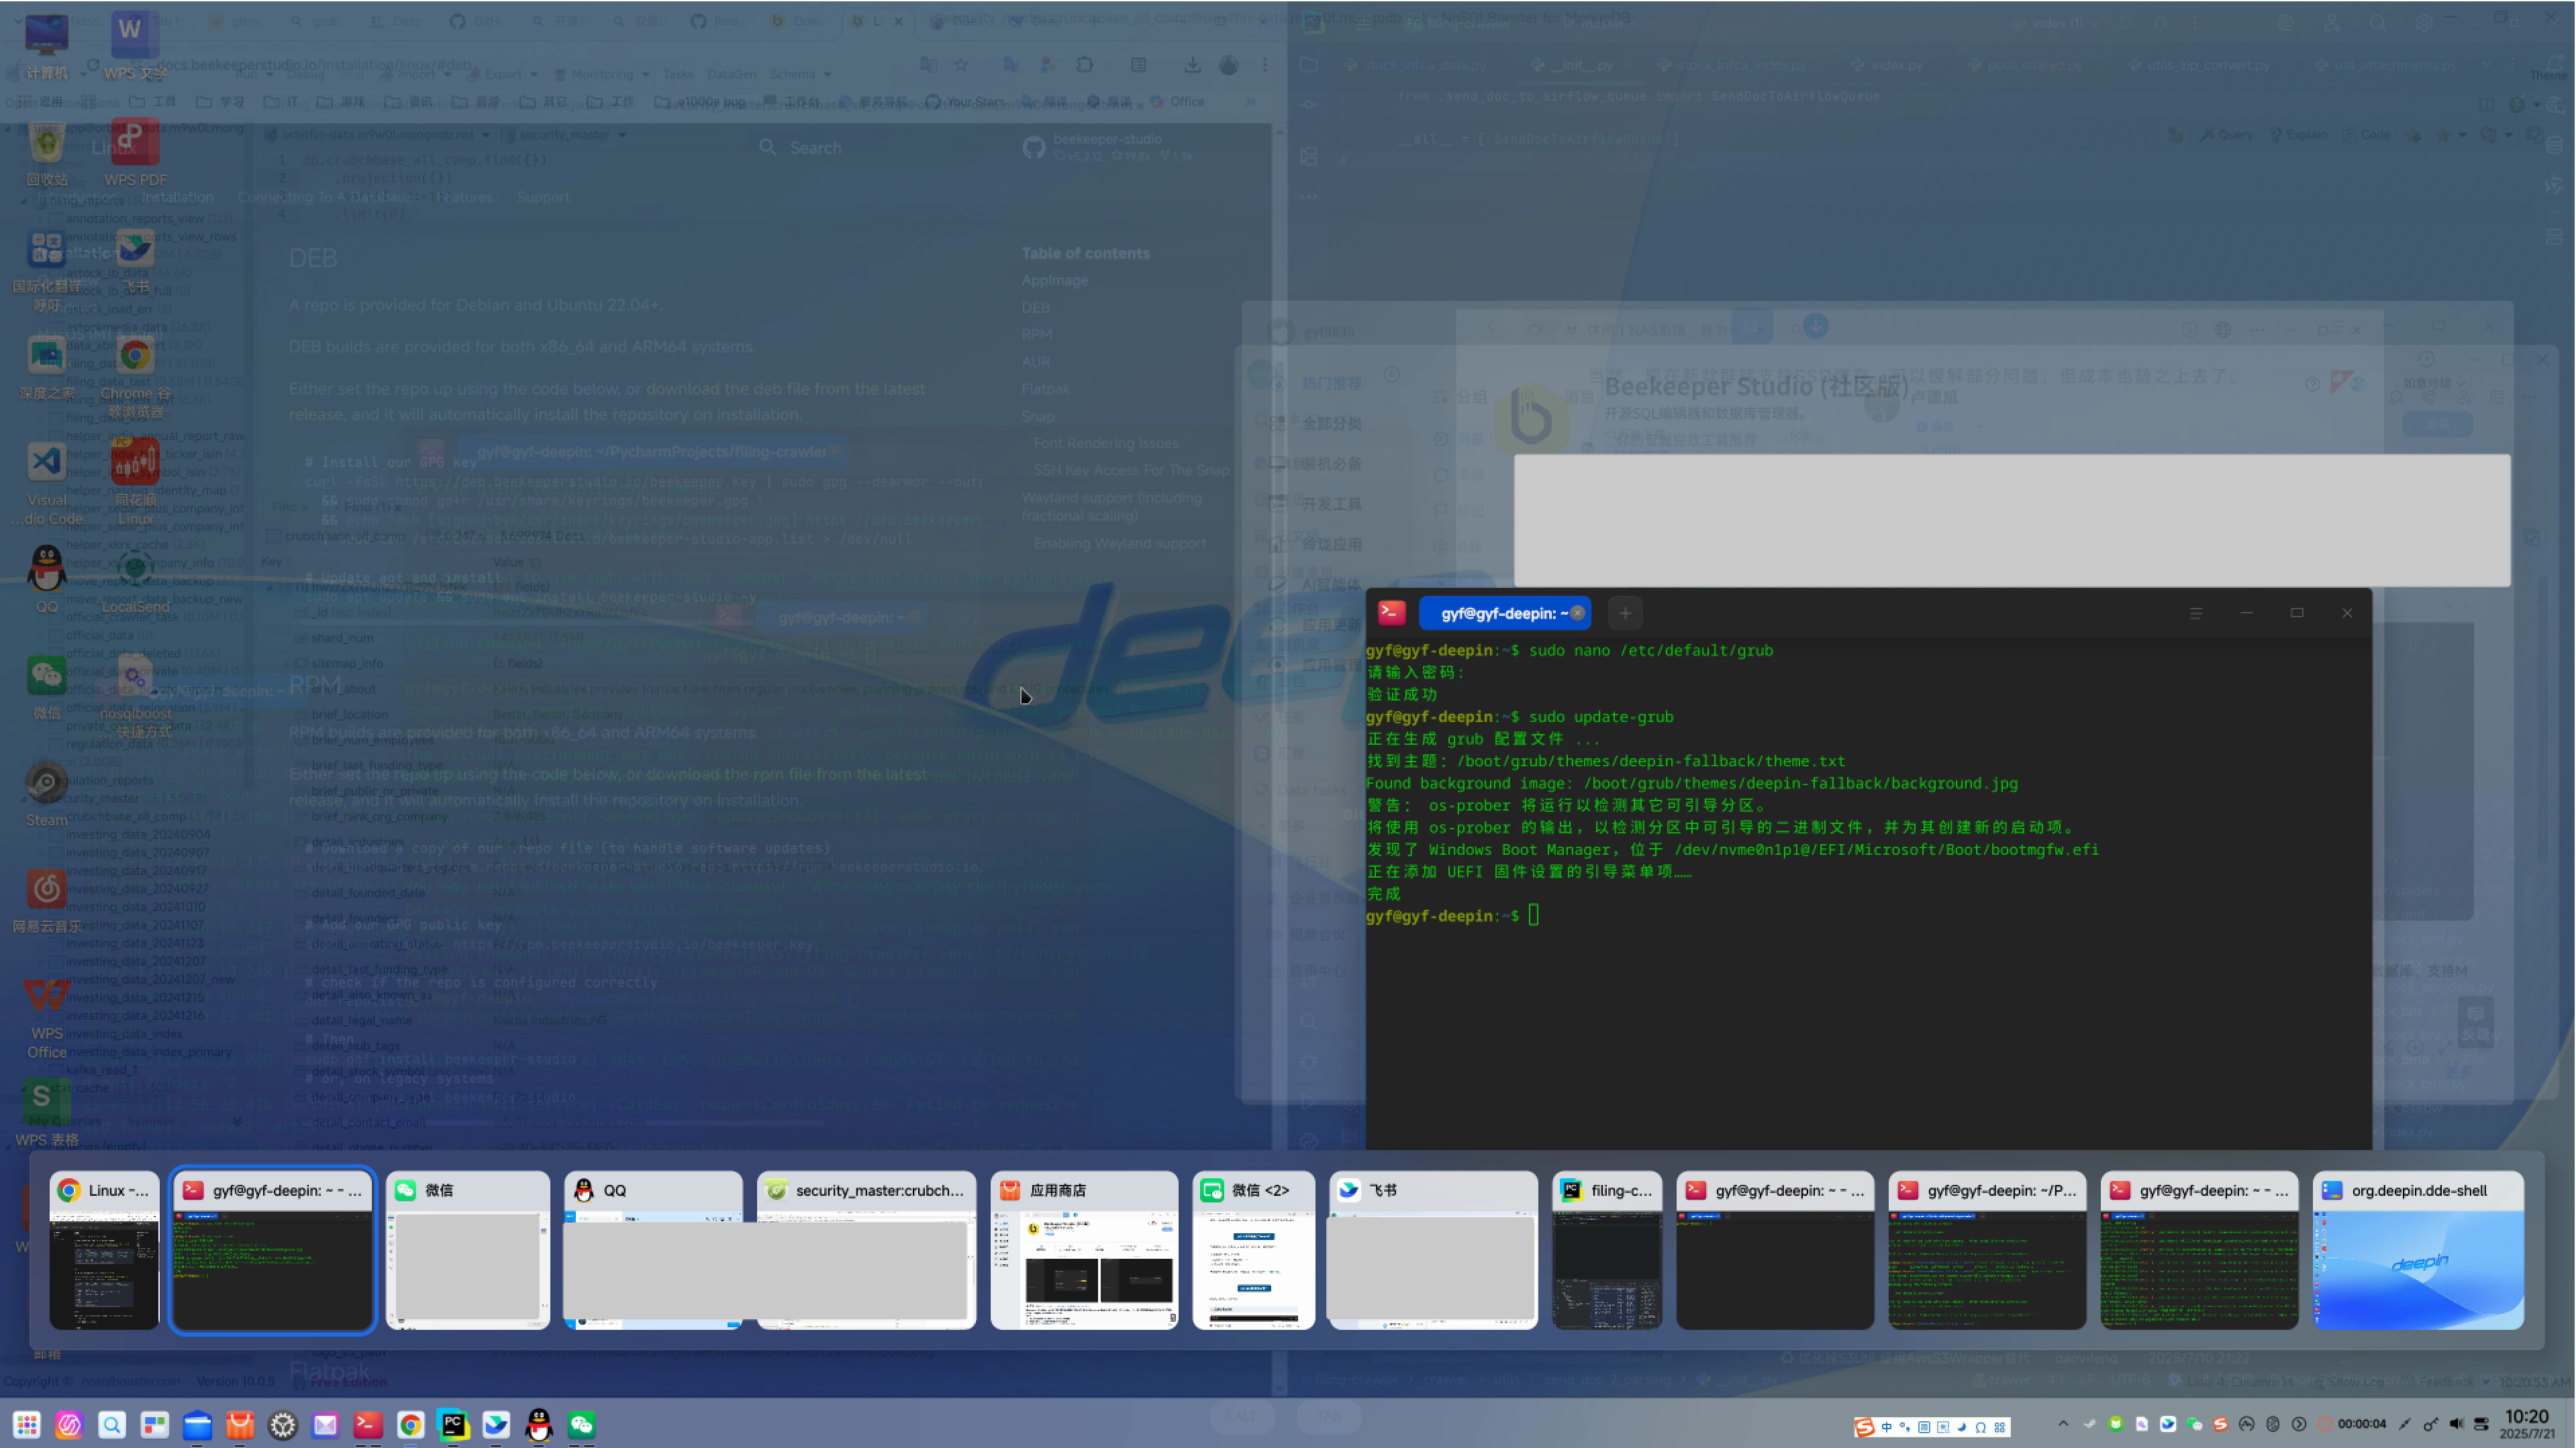2576x1448 pixels.
Task: Click the terminal icon in the dock
Action: 368,1424
